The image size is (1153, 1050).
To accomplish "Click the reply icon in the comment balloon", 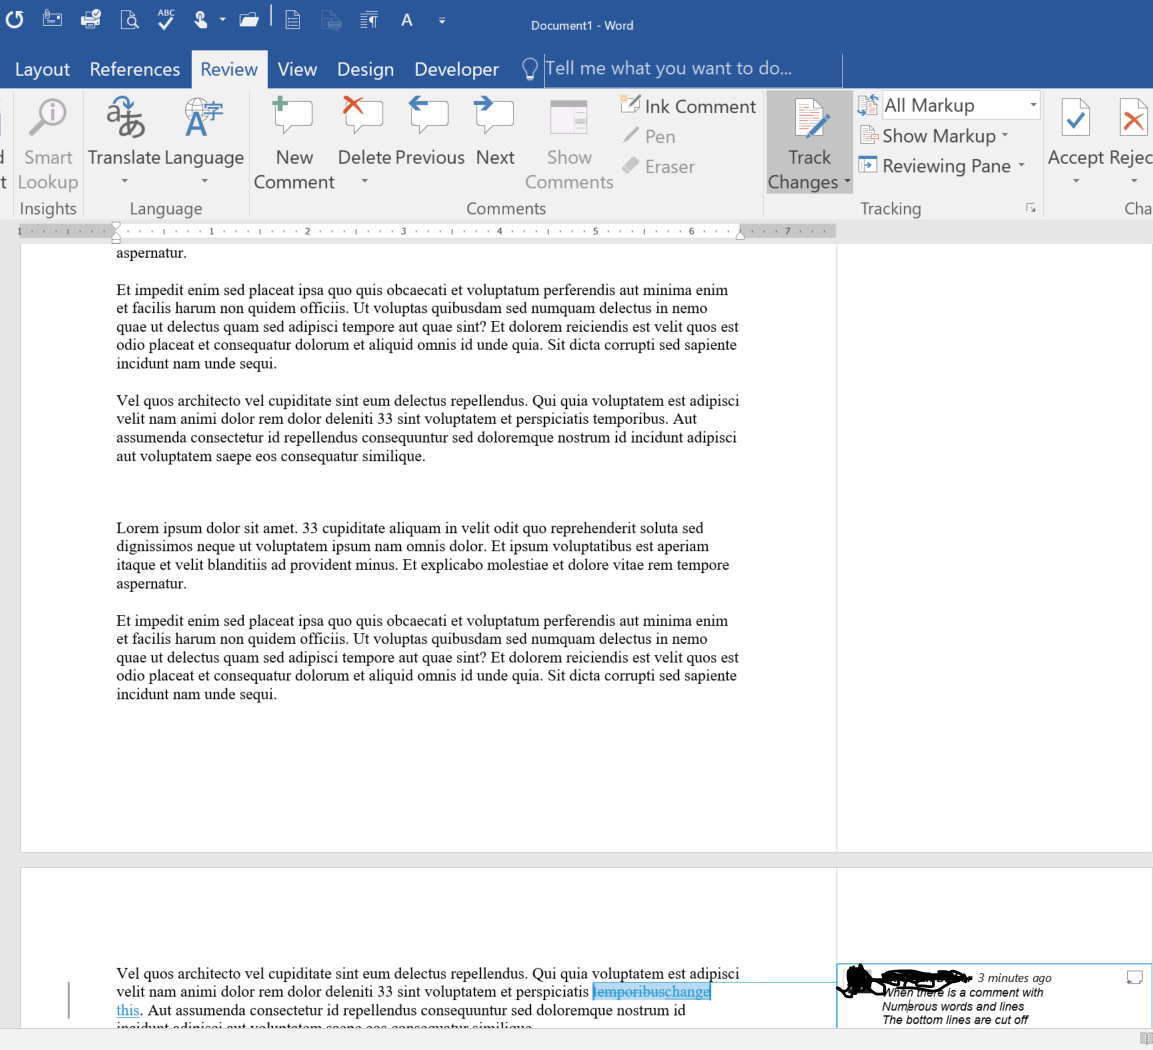I will [x=1135, y=977].
